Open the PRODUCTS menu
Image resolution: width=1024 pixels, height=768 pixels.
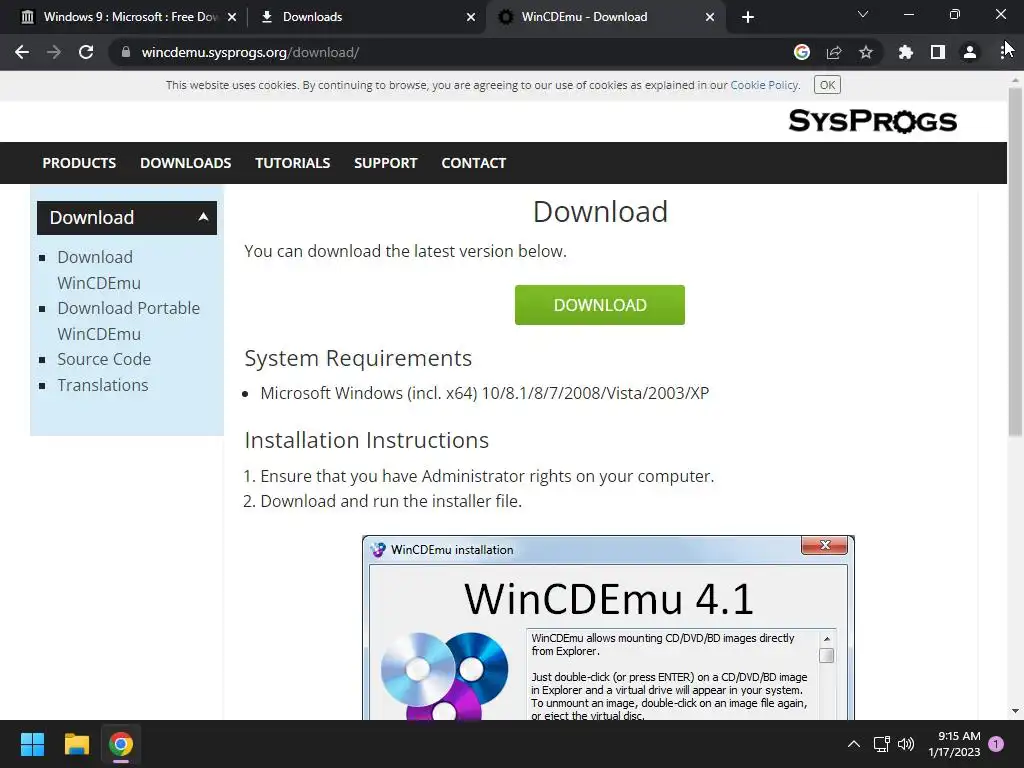click(x=79, y=163)
